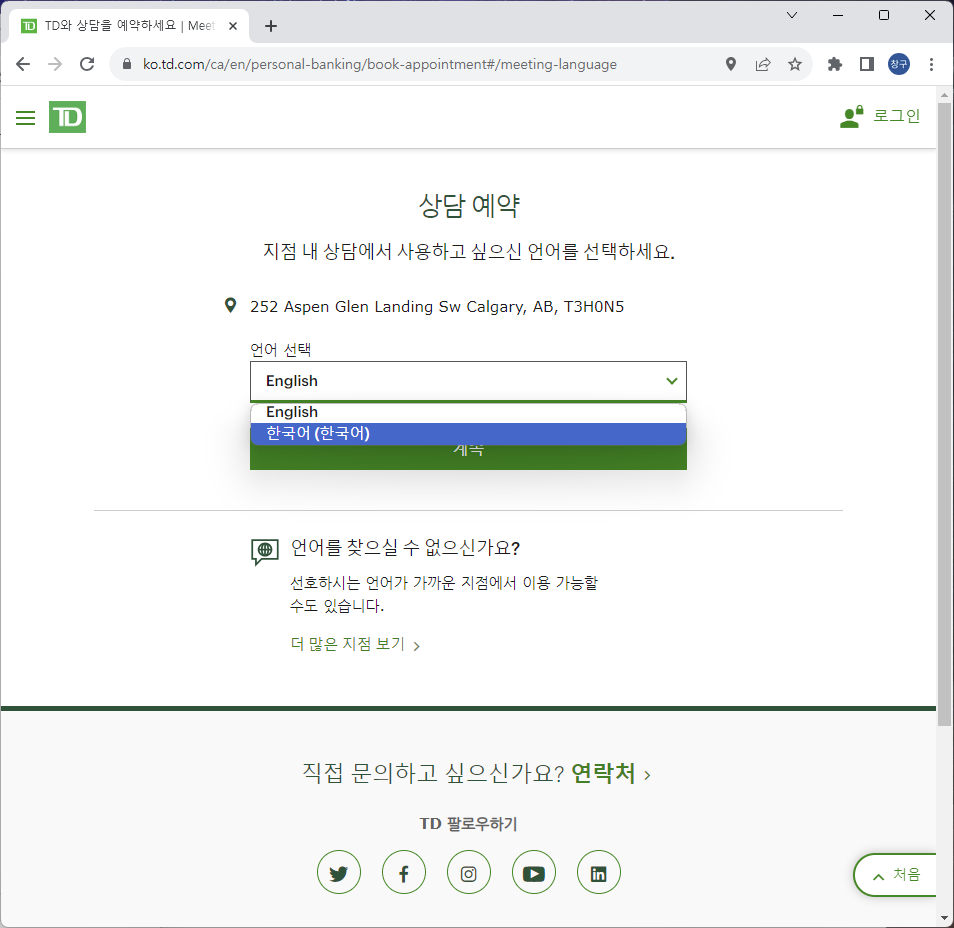The width and height of the screenshot is (954, 928).
Task: Go back in browser history
Action: [23, 64]
